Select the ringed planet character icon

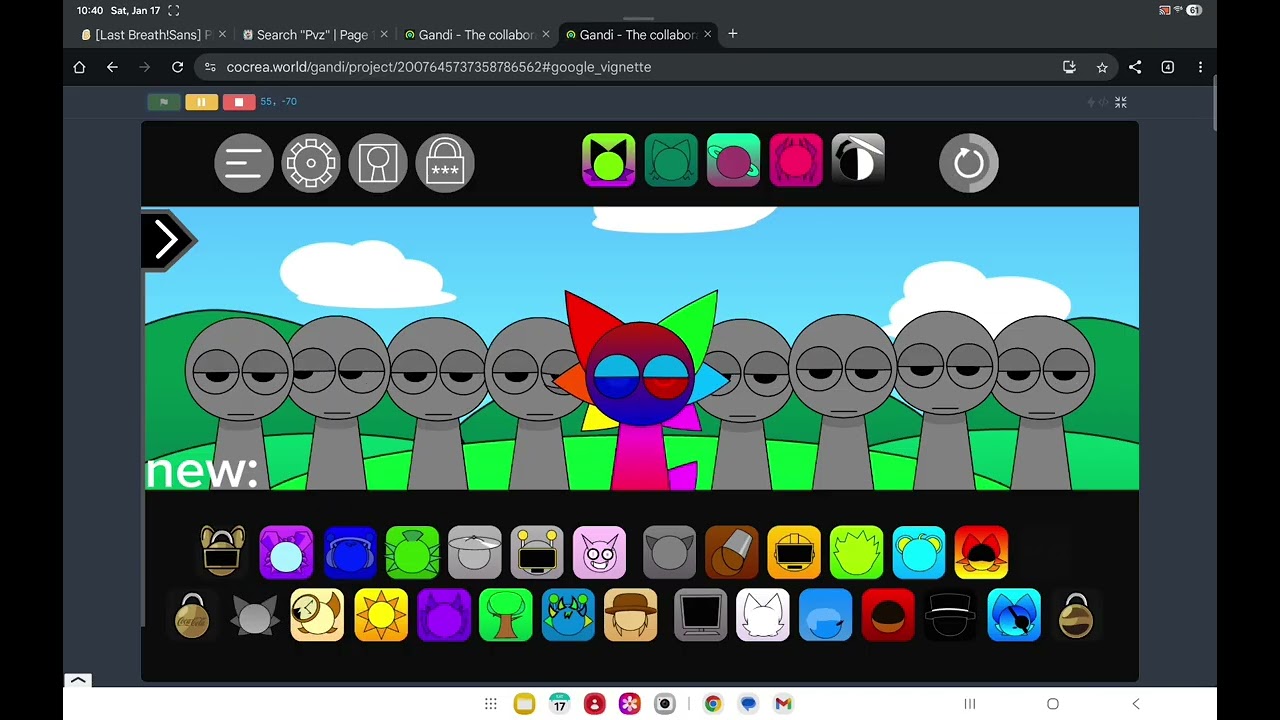(733, 160)
